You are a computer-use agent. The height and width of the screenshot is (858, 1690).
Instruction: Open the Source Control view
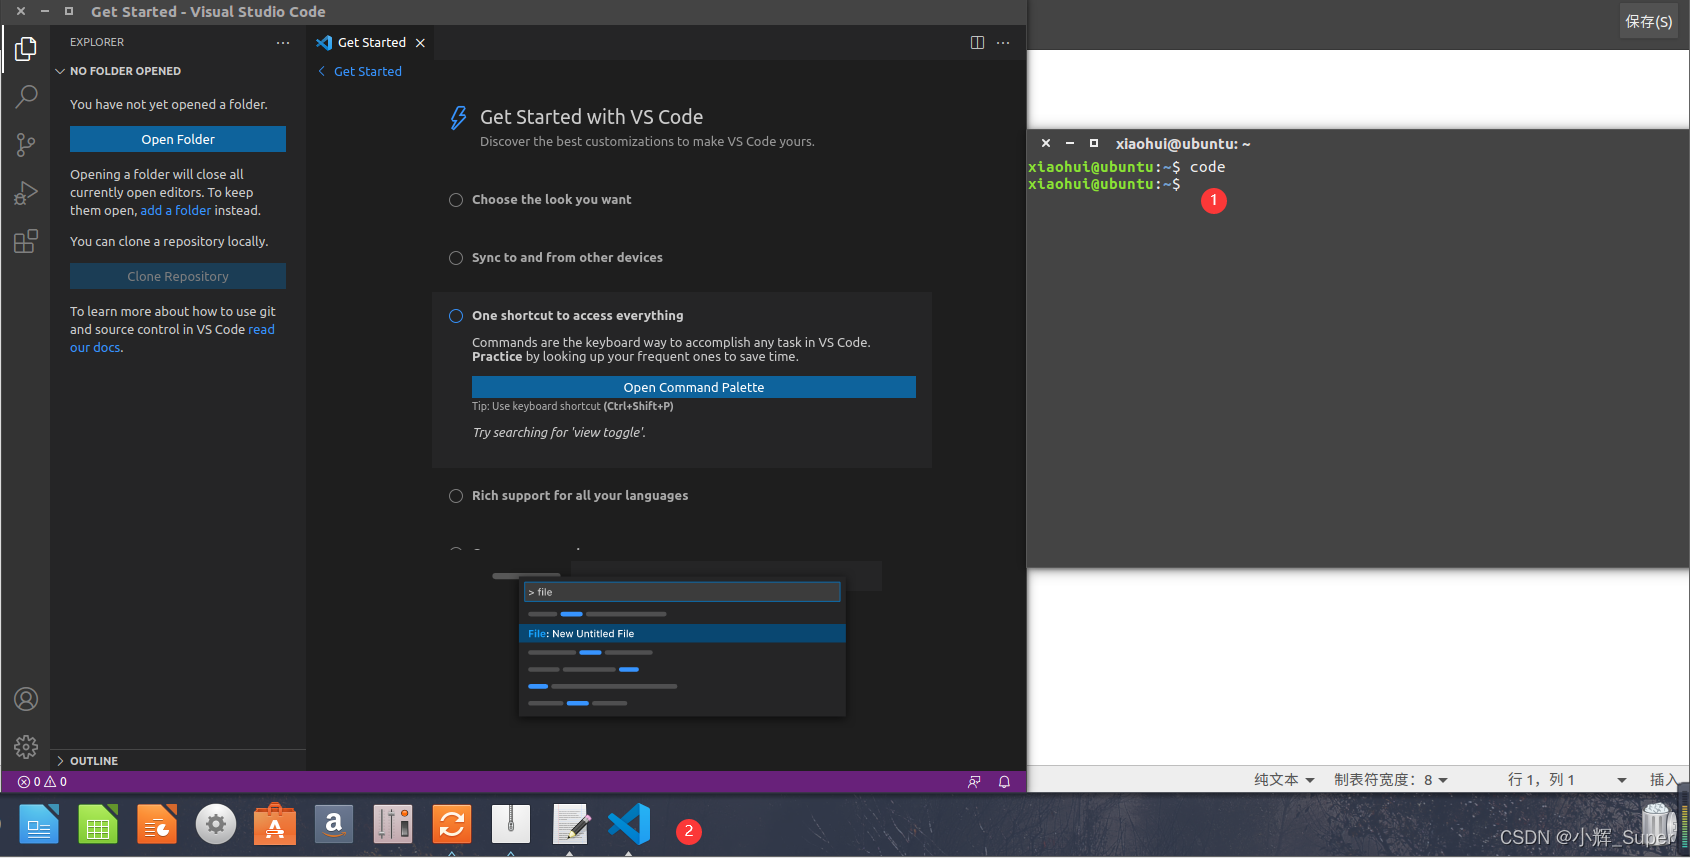tap(26, 145)
